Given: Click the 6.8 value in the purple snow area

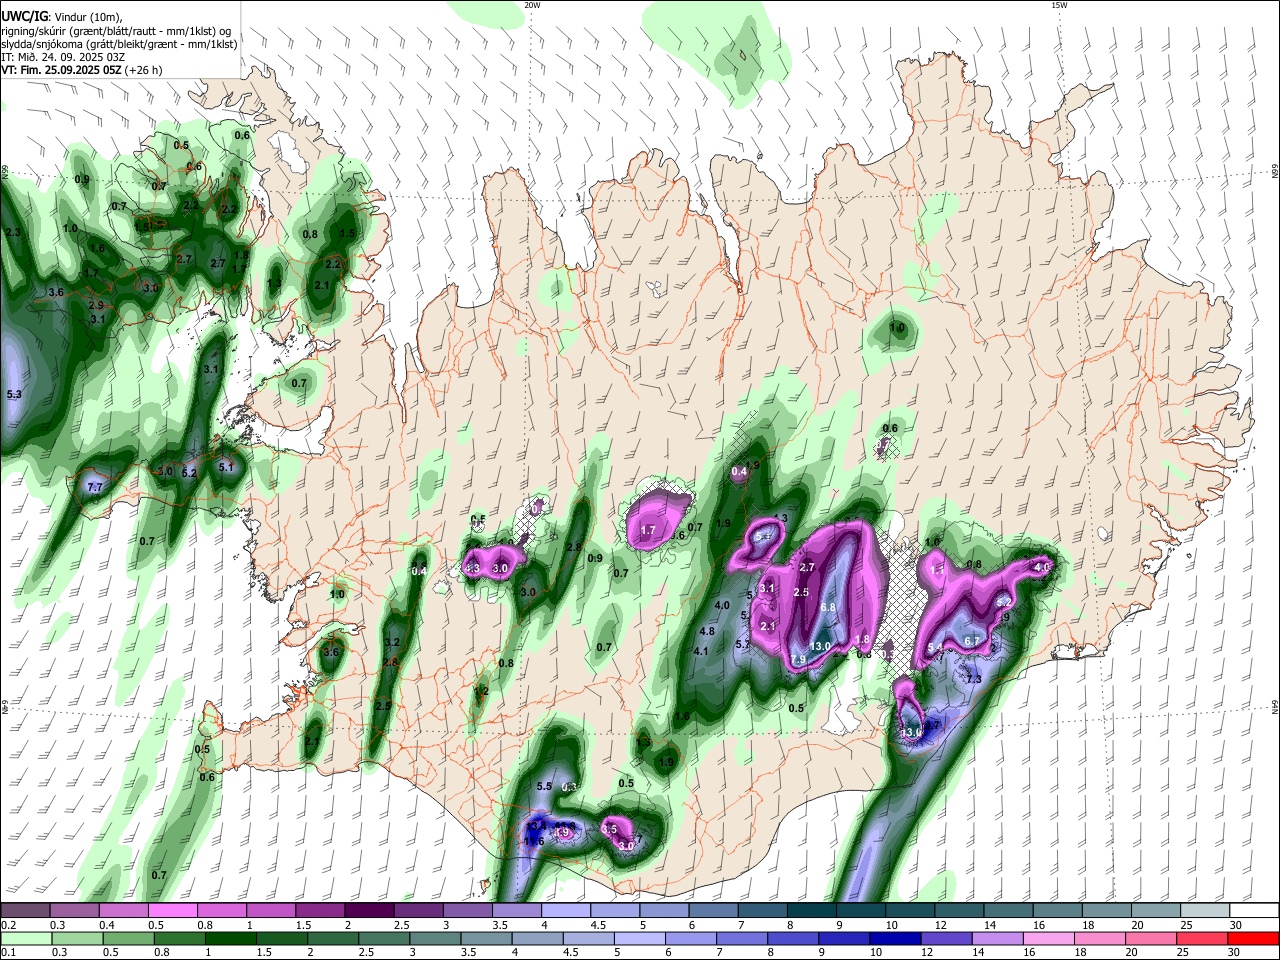Looking at the screenshot, I should (x=828, y=608).
